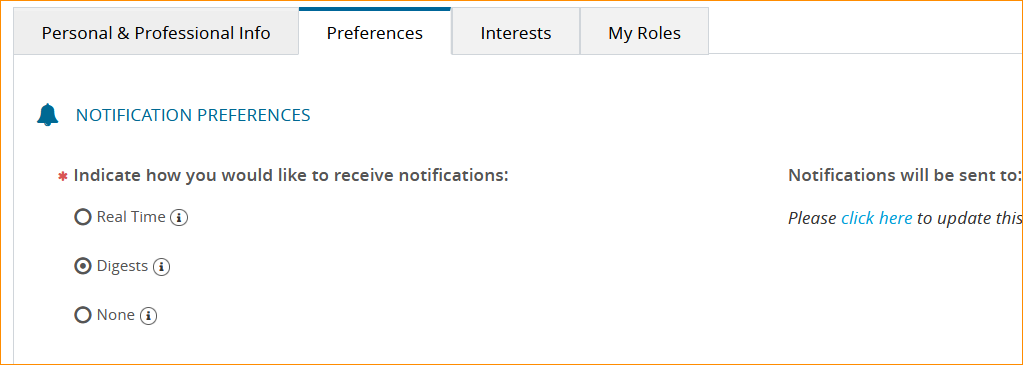The image size is (1023, 365).
Task: Click the bell icon beside Notification Preferences
Action: coord(48,115)
